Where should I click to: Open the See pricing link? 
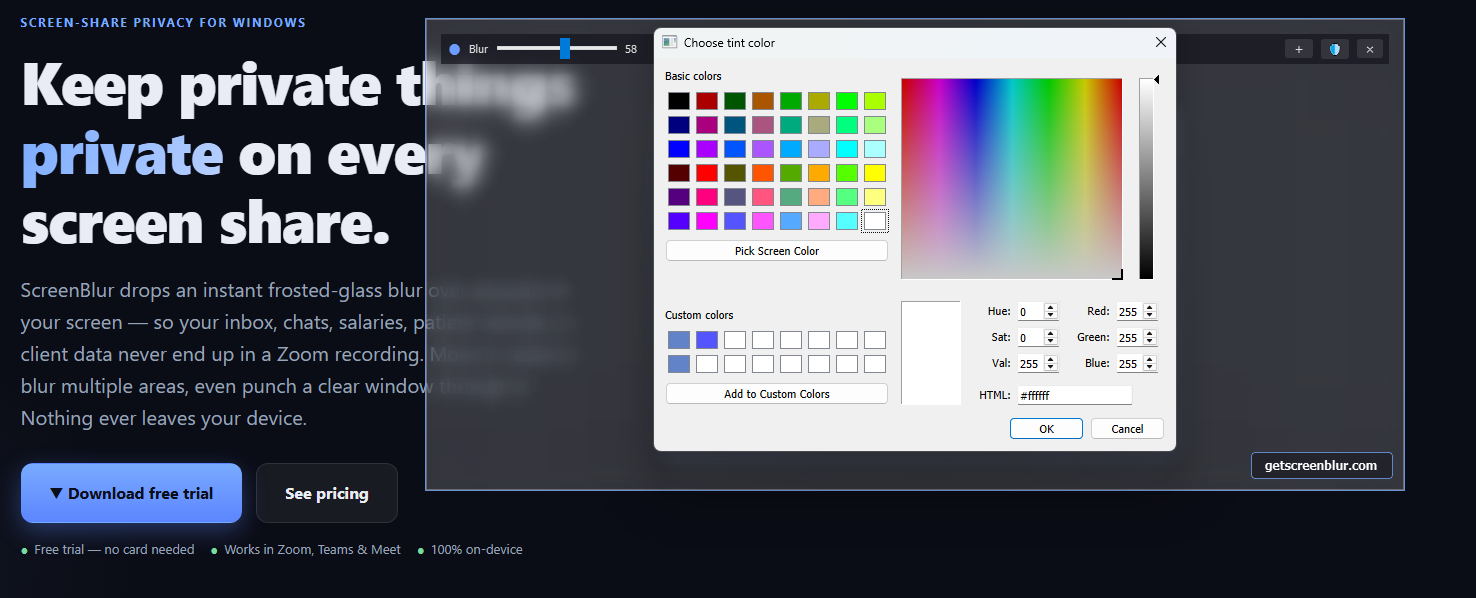coord(327,493)
